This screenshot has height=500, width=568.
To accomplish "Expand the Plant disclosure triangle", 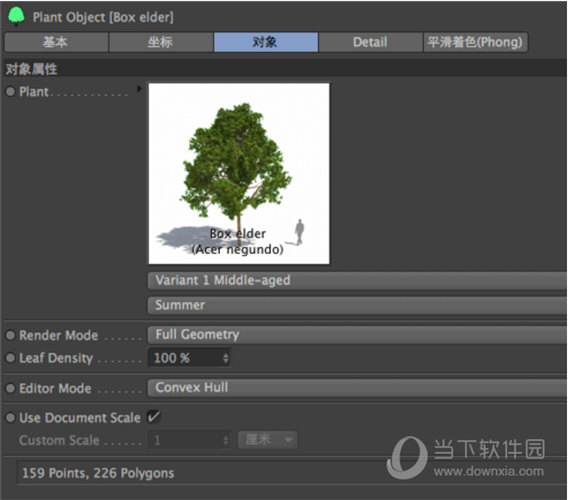I will 139,89.
